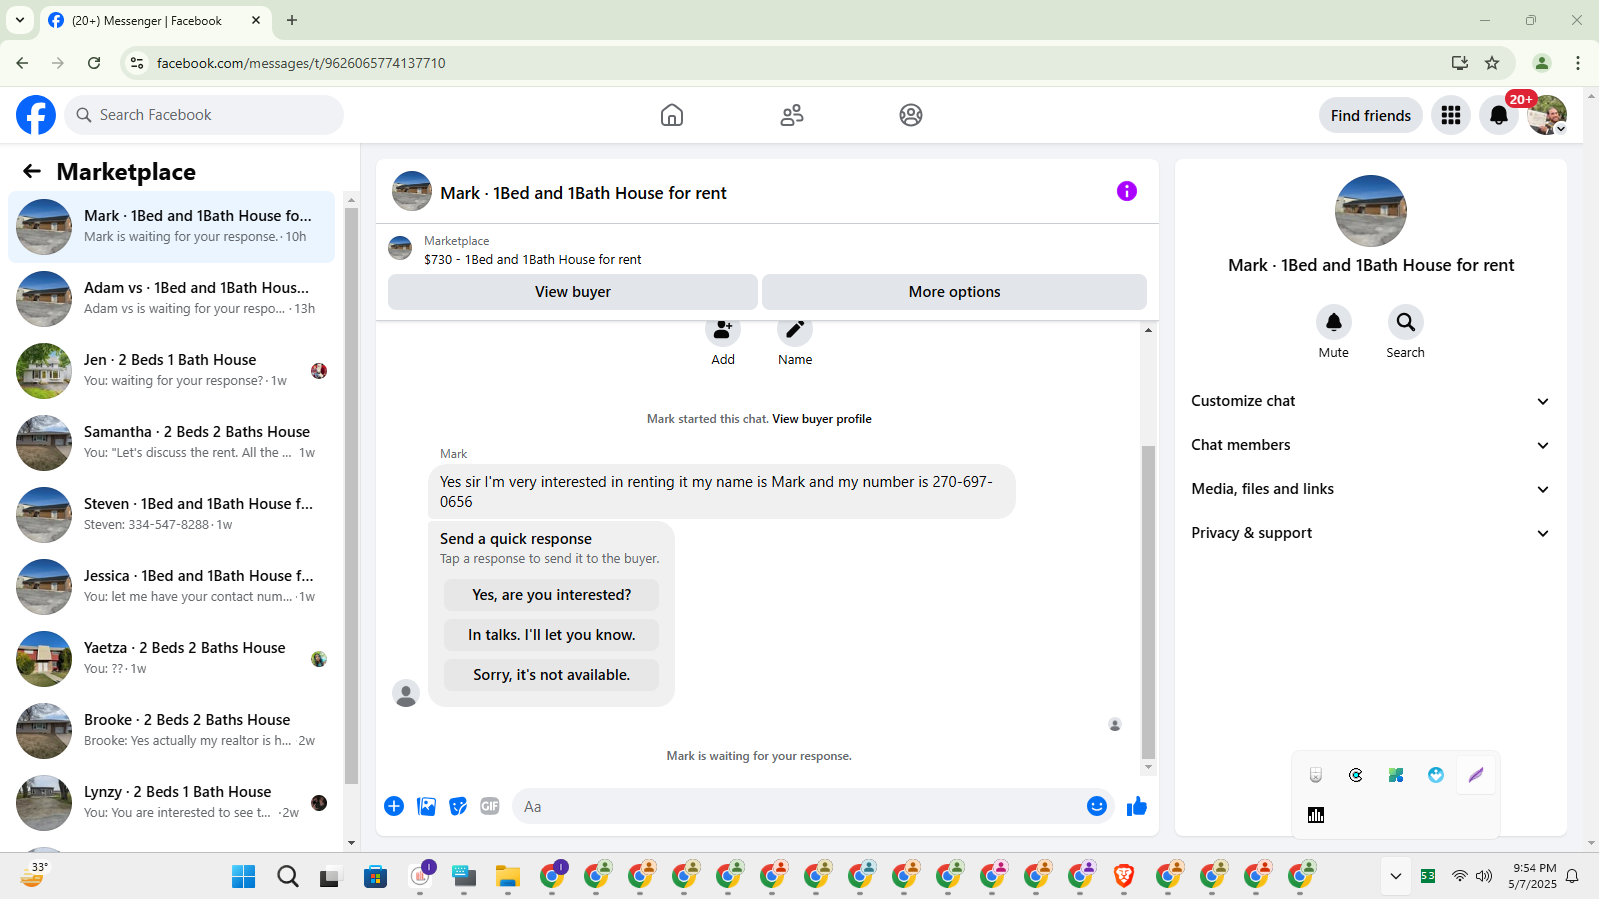Open the Friends icon in top nav

(792, 115)
